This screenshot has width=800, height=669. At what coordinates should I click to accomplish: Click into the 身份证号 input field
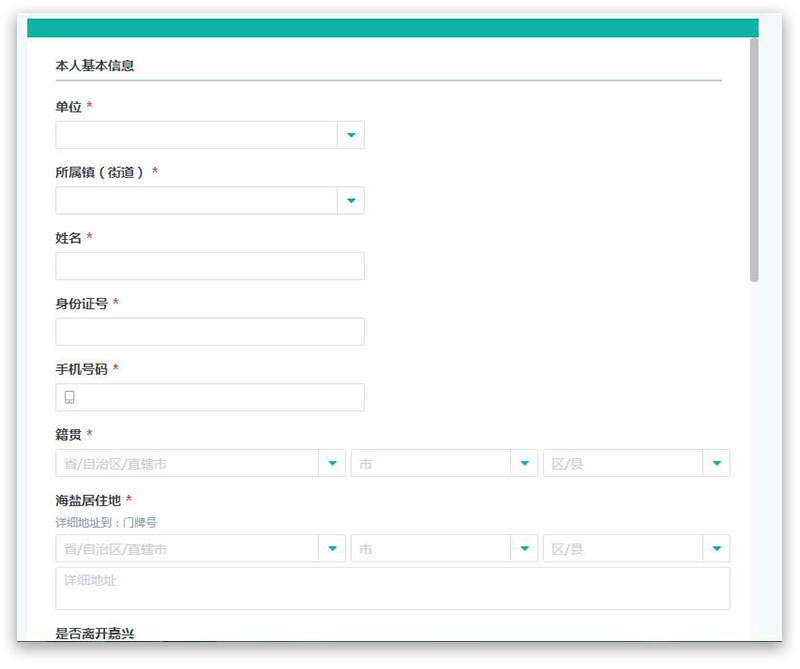coord(210,332)
